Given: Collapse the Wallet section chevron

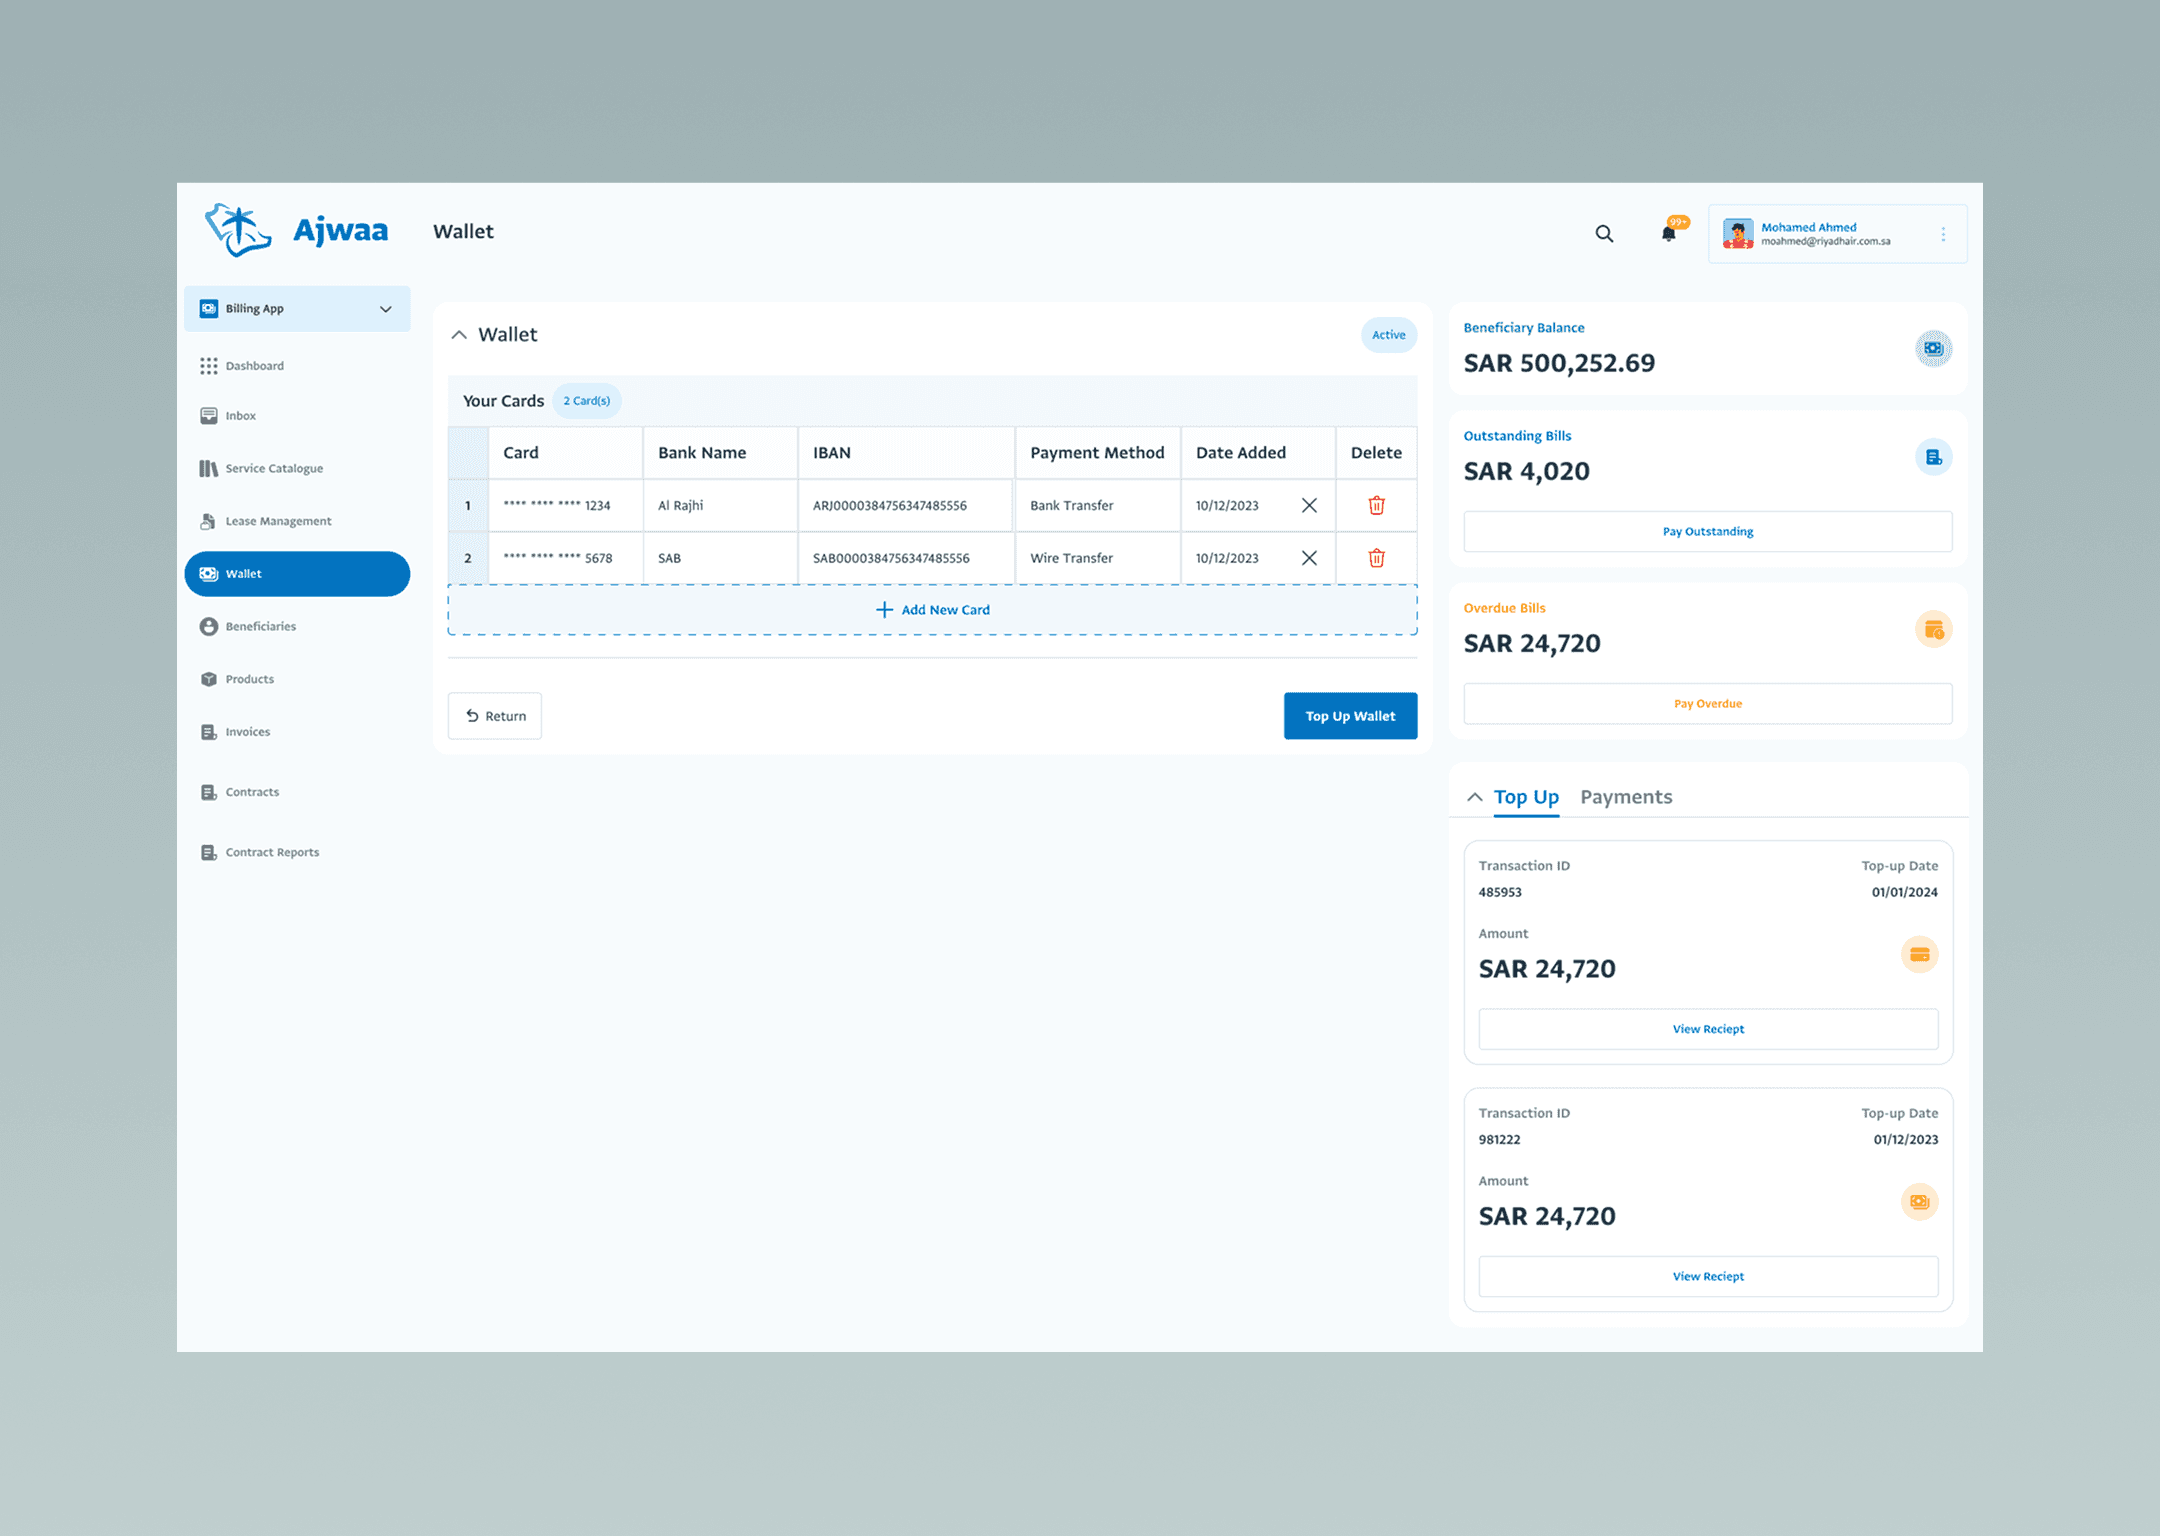Looking at the screenshot, I should coord(459,335).
